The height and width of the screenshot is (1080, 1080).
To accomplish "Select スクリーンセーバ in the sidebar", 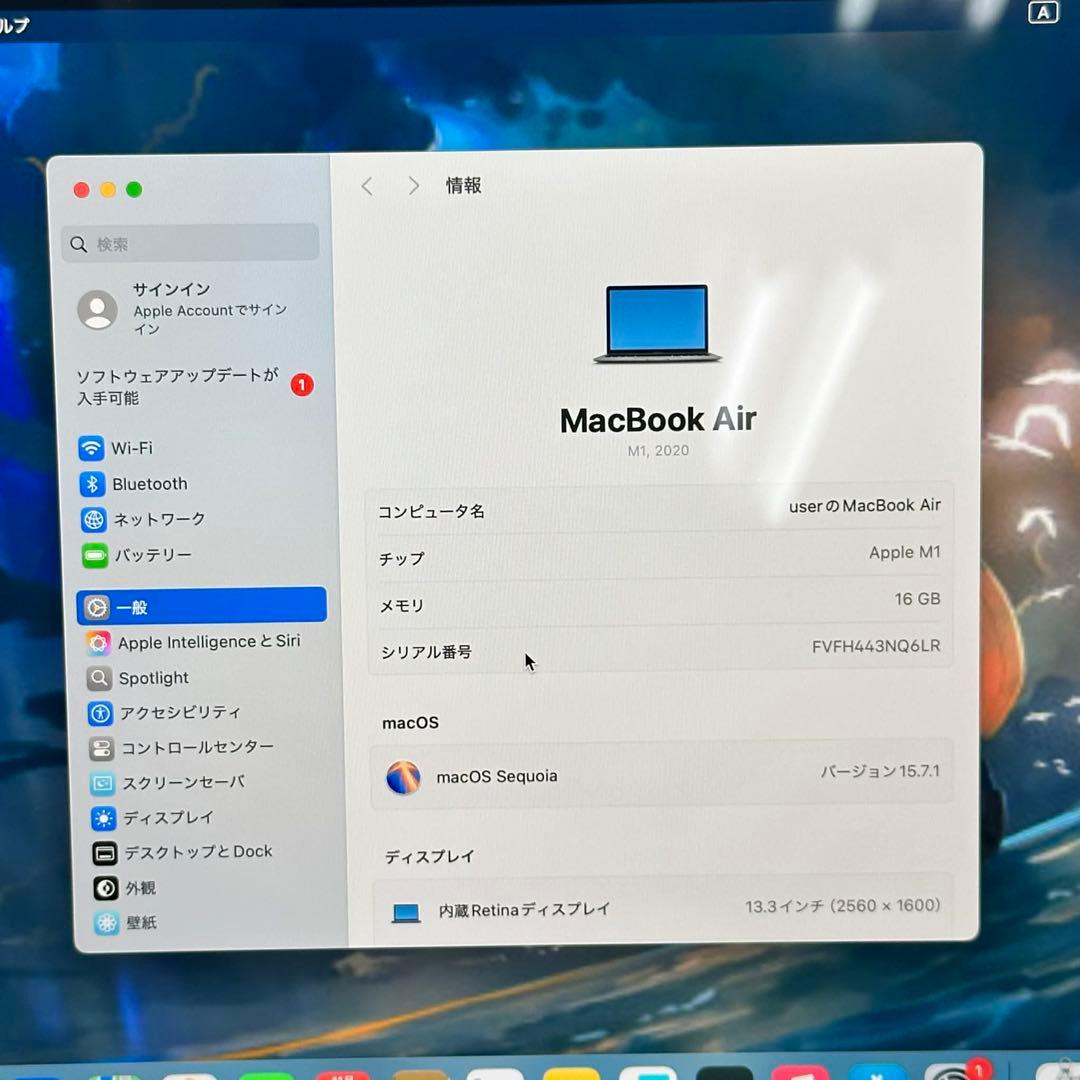I will (x=185, y=783).
